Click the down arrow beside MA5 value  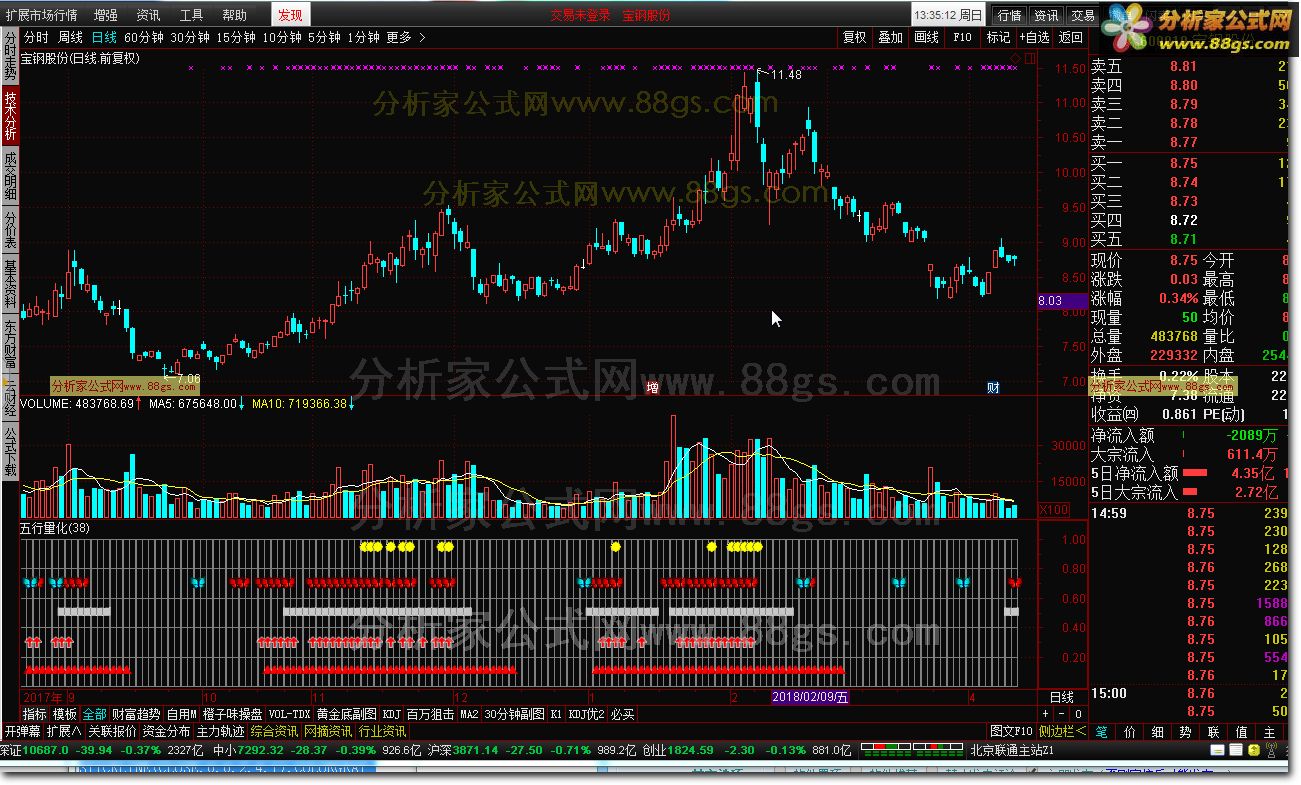[241, 404]
